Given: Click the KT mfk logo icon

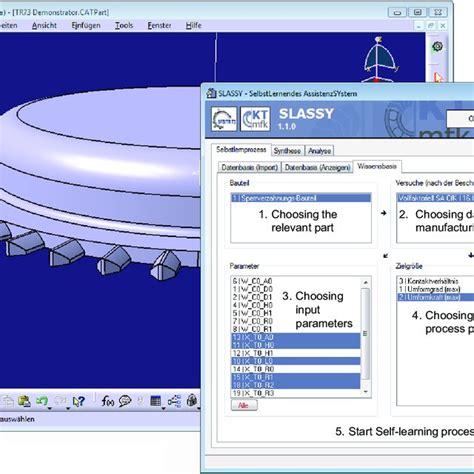Looking at the screenshot, I should point(255,119).
